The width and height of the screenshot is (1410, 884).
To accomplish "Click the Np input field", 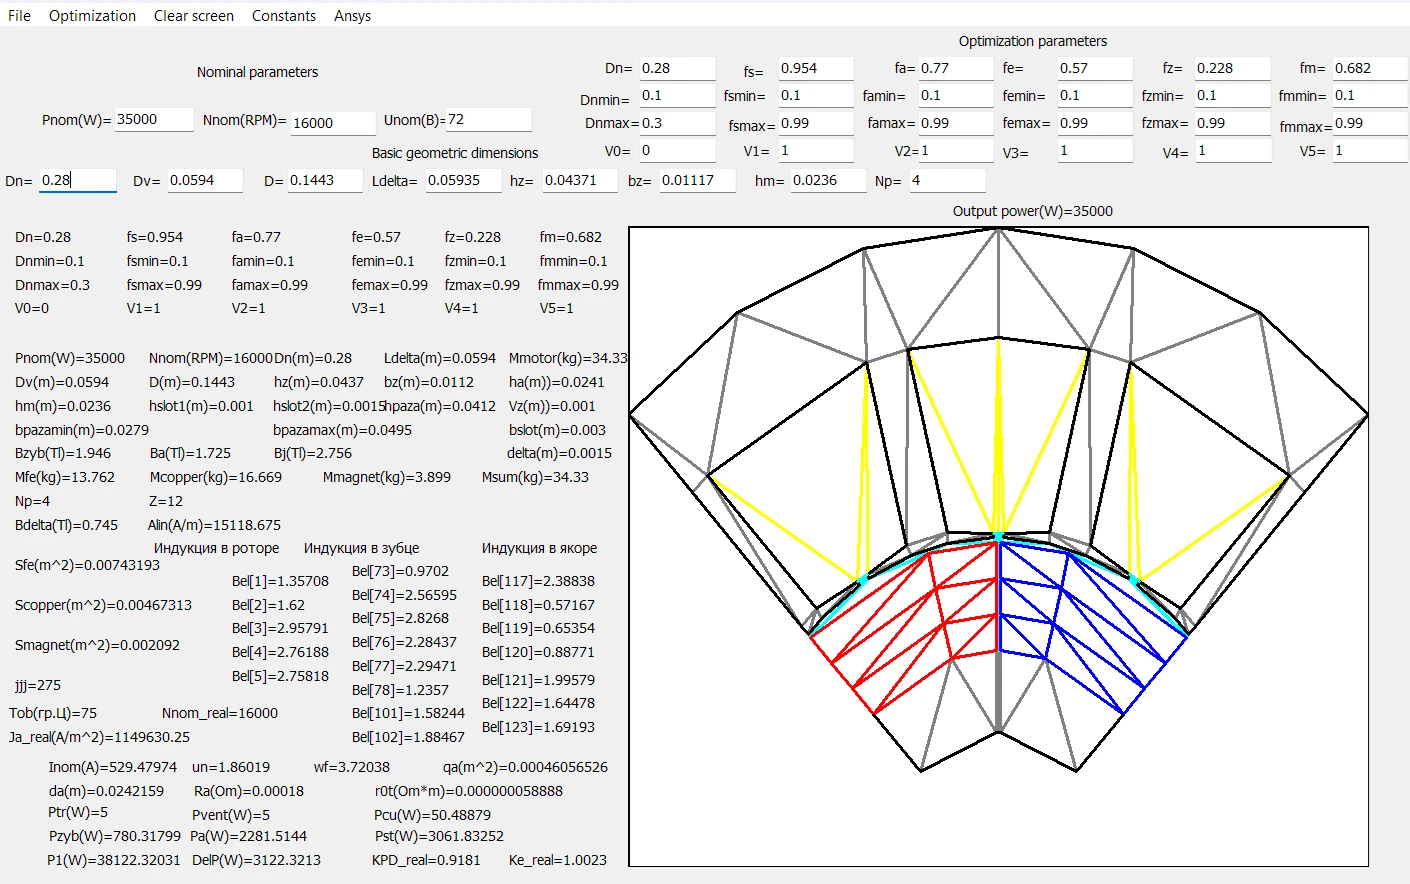I will click(947, 181).
